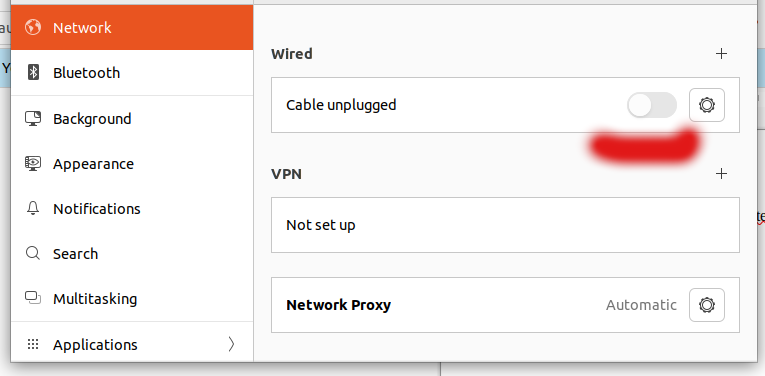
Task: Open Network Proxy gear settings
Action: click(706, 305)
